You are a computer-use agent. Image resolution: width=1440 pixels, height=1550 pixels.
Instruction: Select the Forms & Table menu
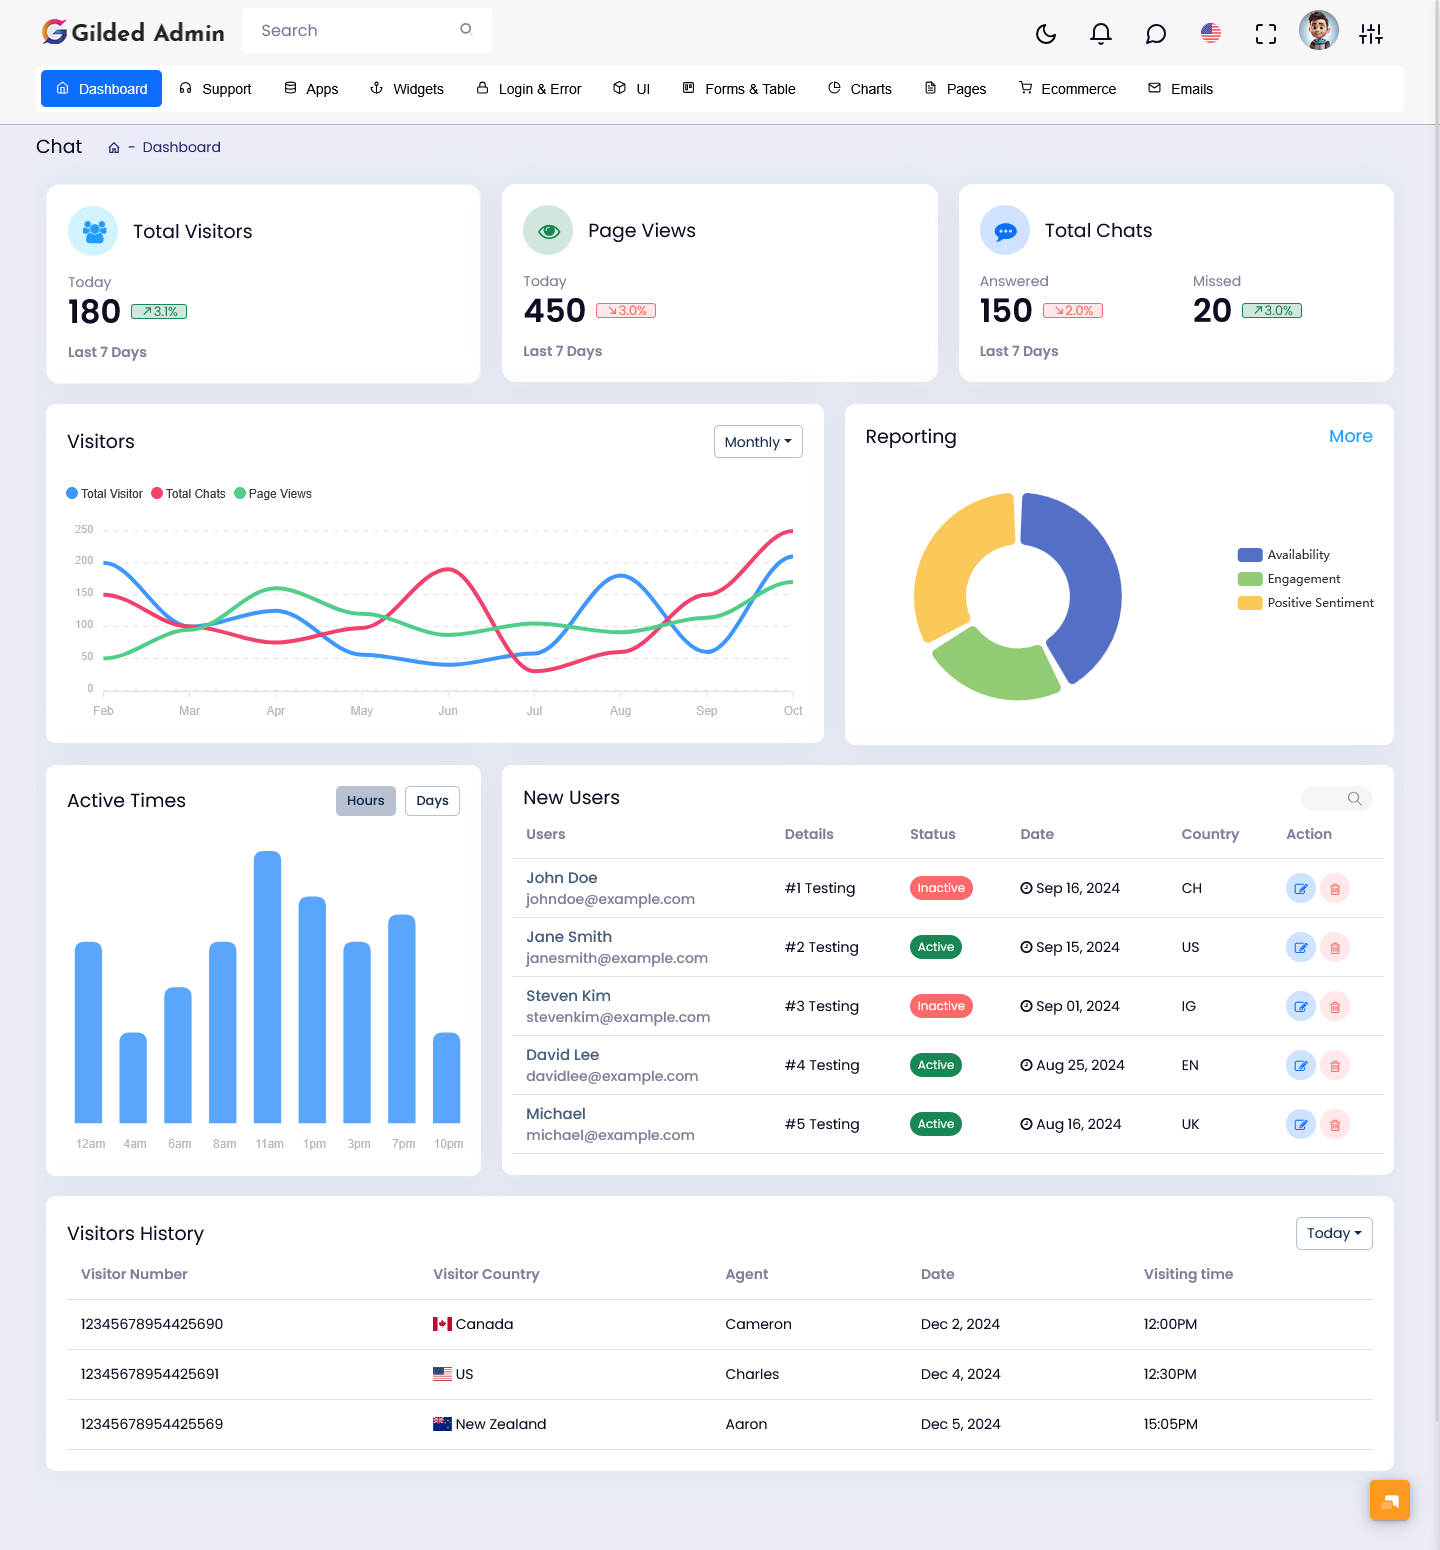[x=739, y=89]
